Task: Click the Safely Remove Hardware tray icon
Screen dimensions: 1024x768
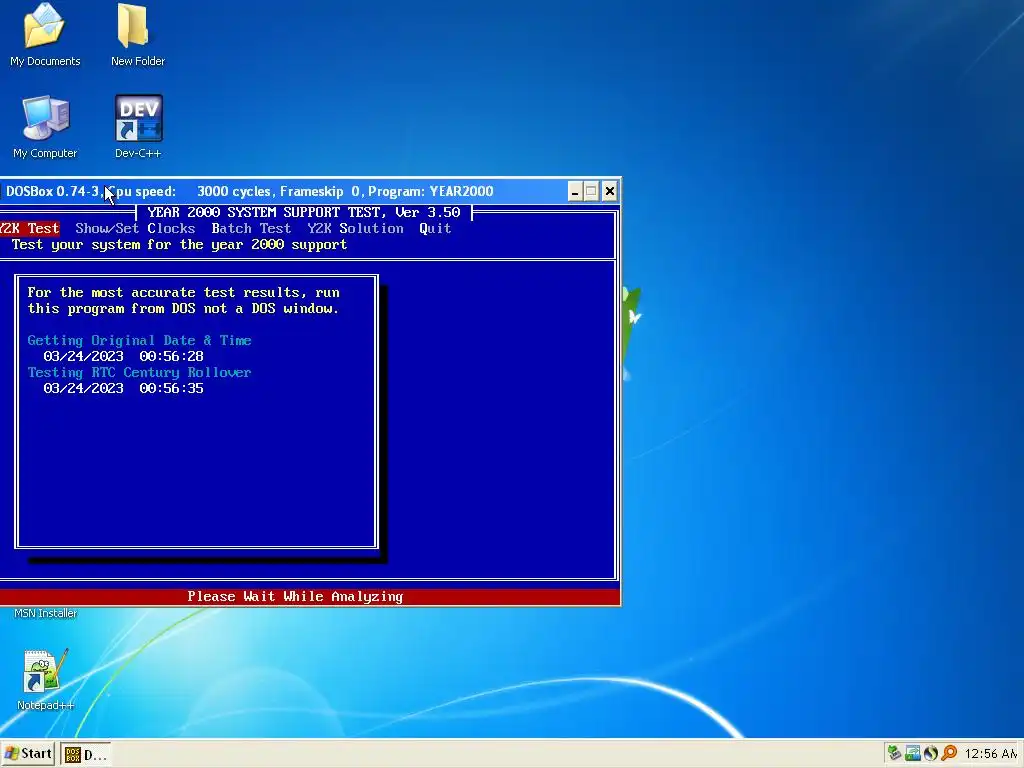Action: click(x=894, y=753)
